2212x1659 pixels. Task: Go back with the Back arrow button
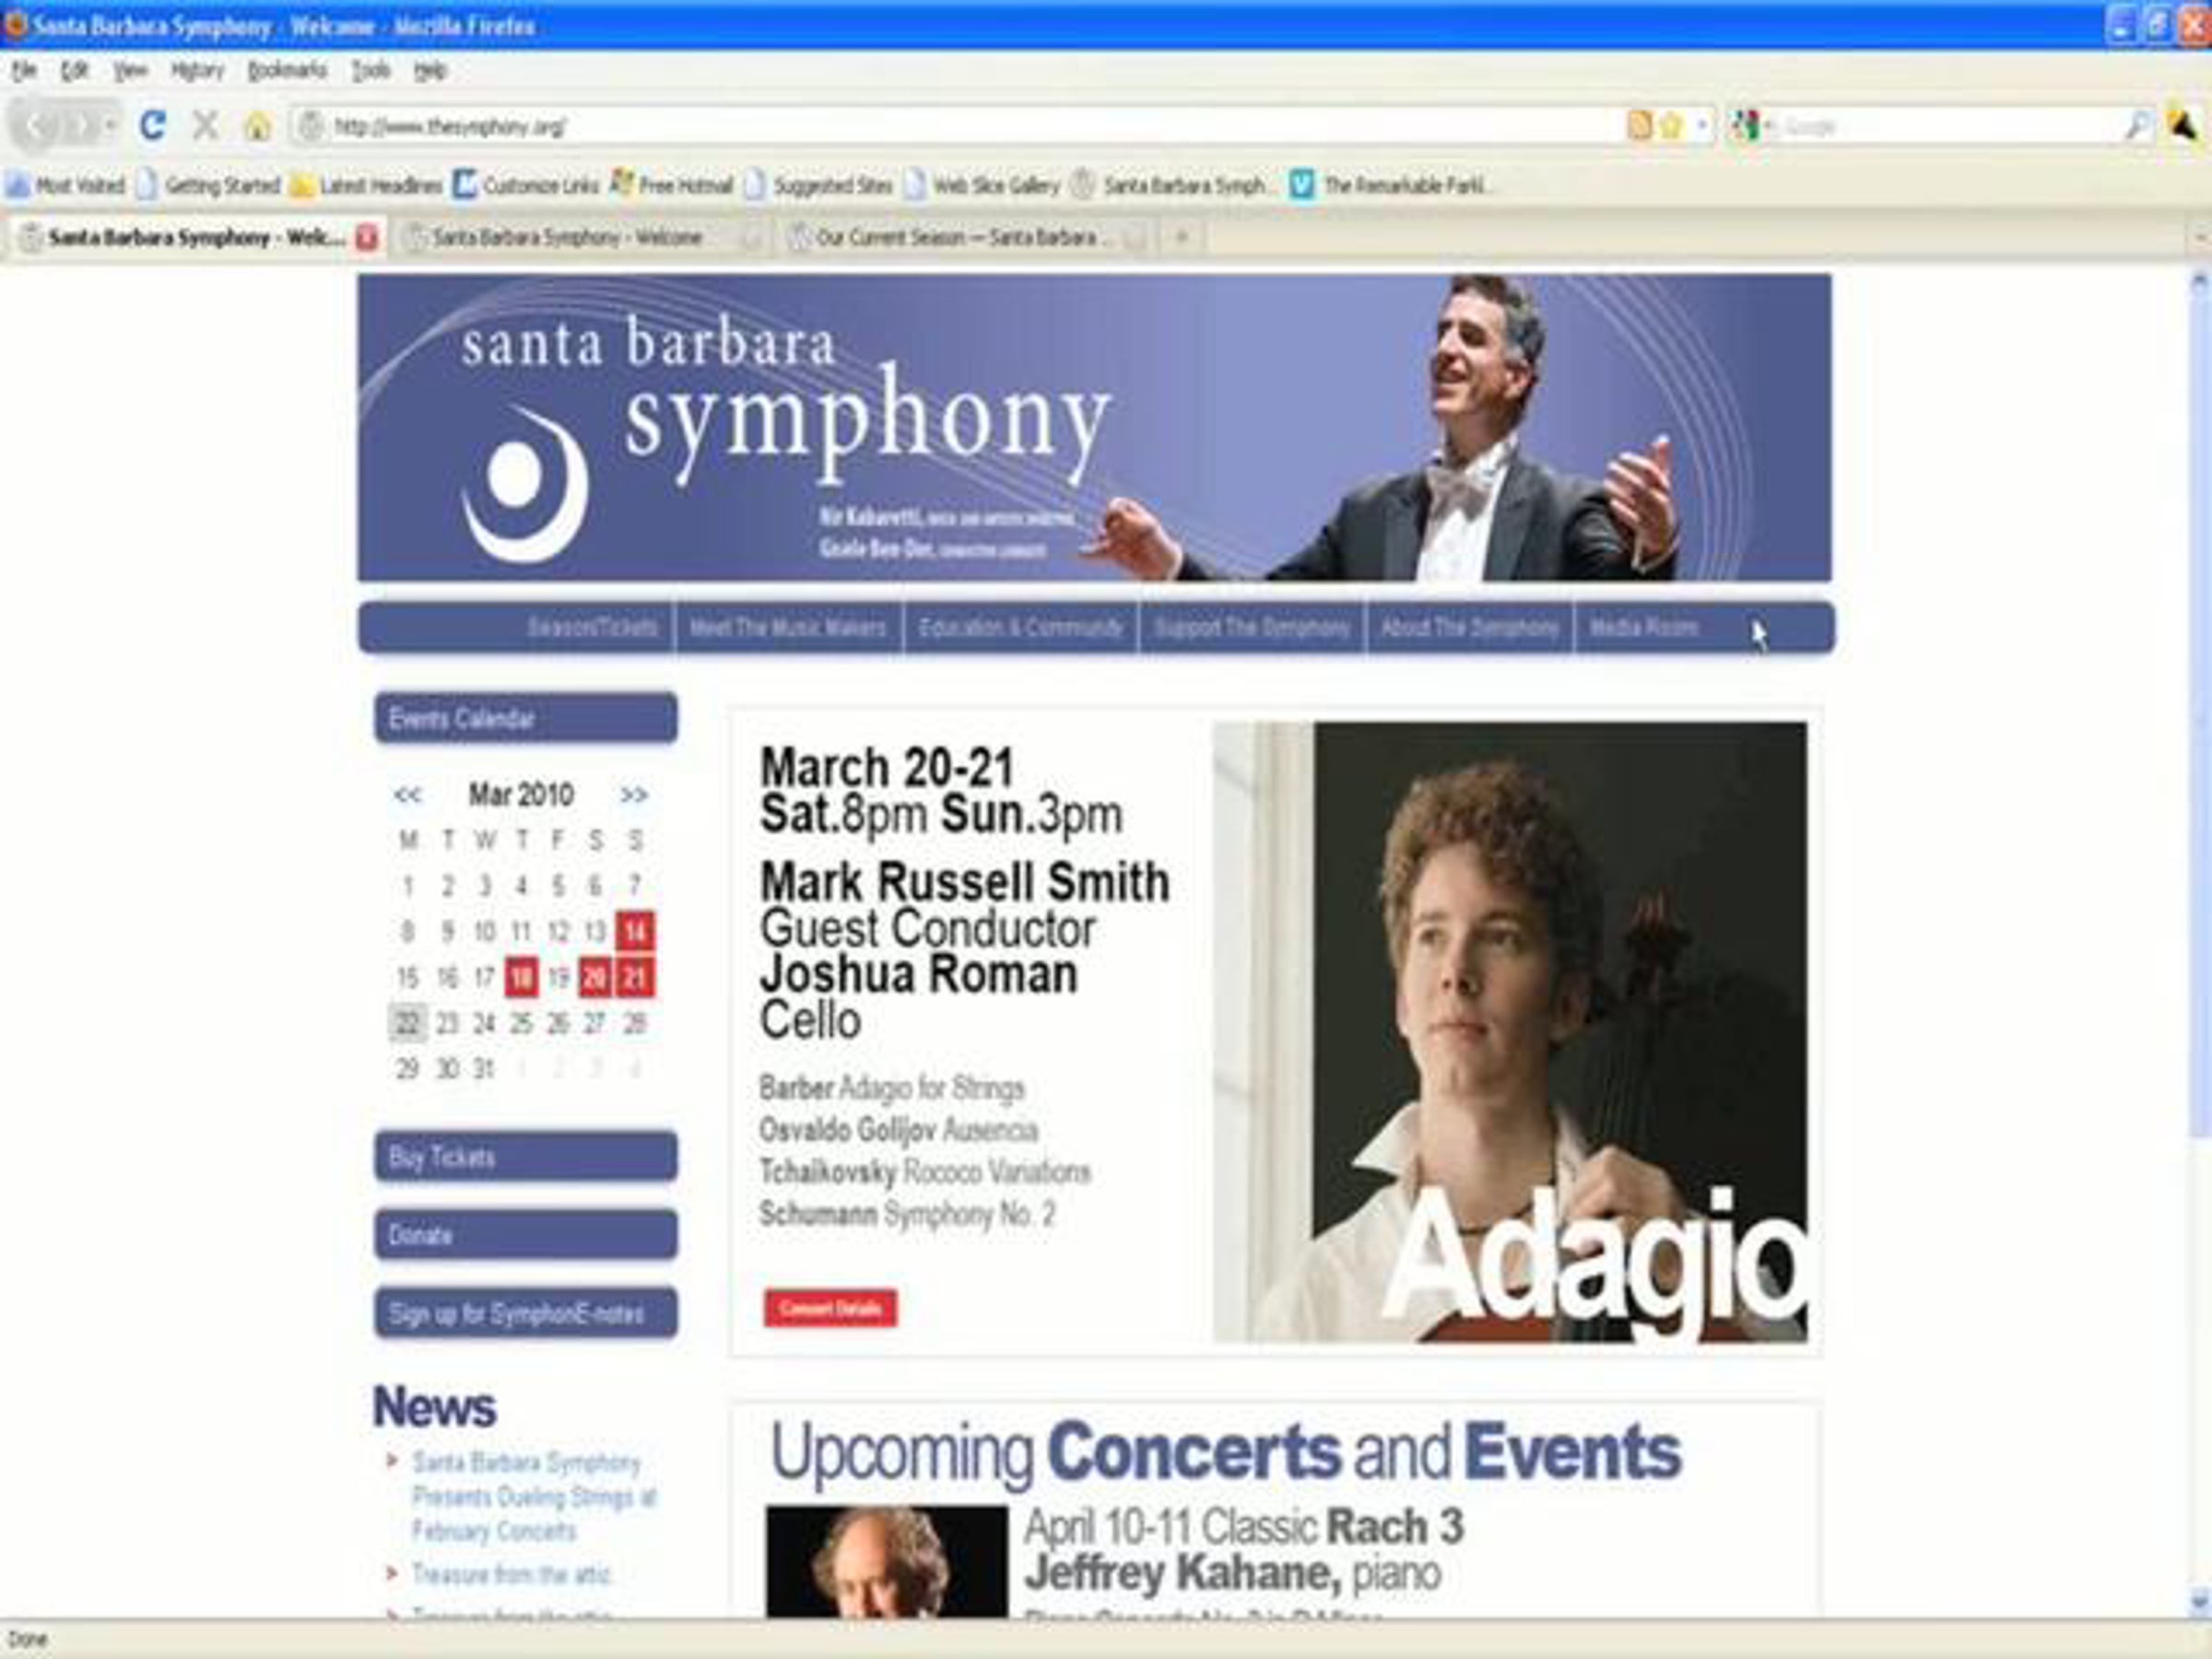click(38, 126)
